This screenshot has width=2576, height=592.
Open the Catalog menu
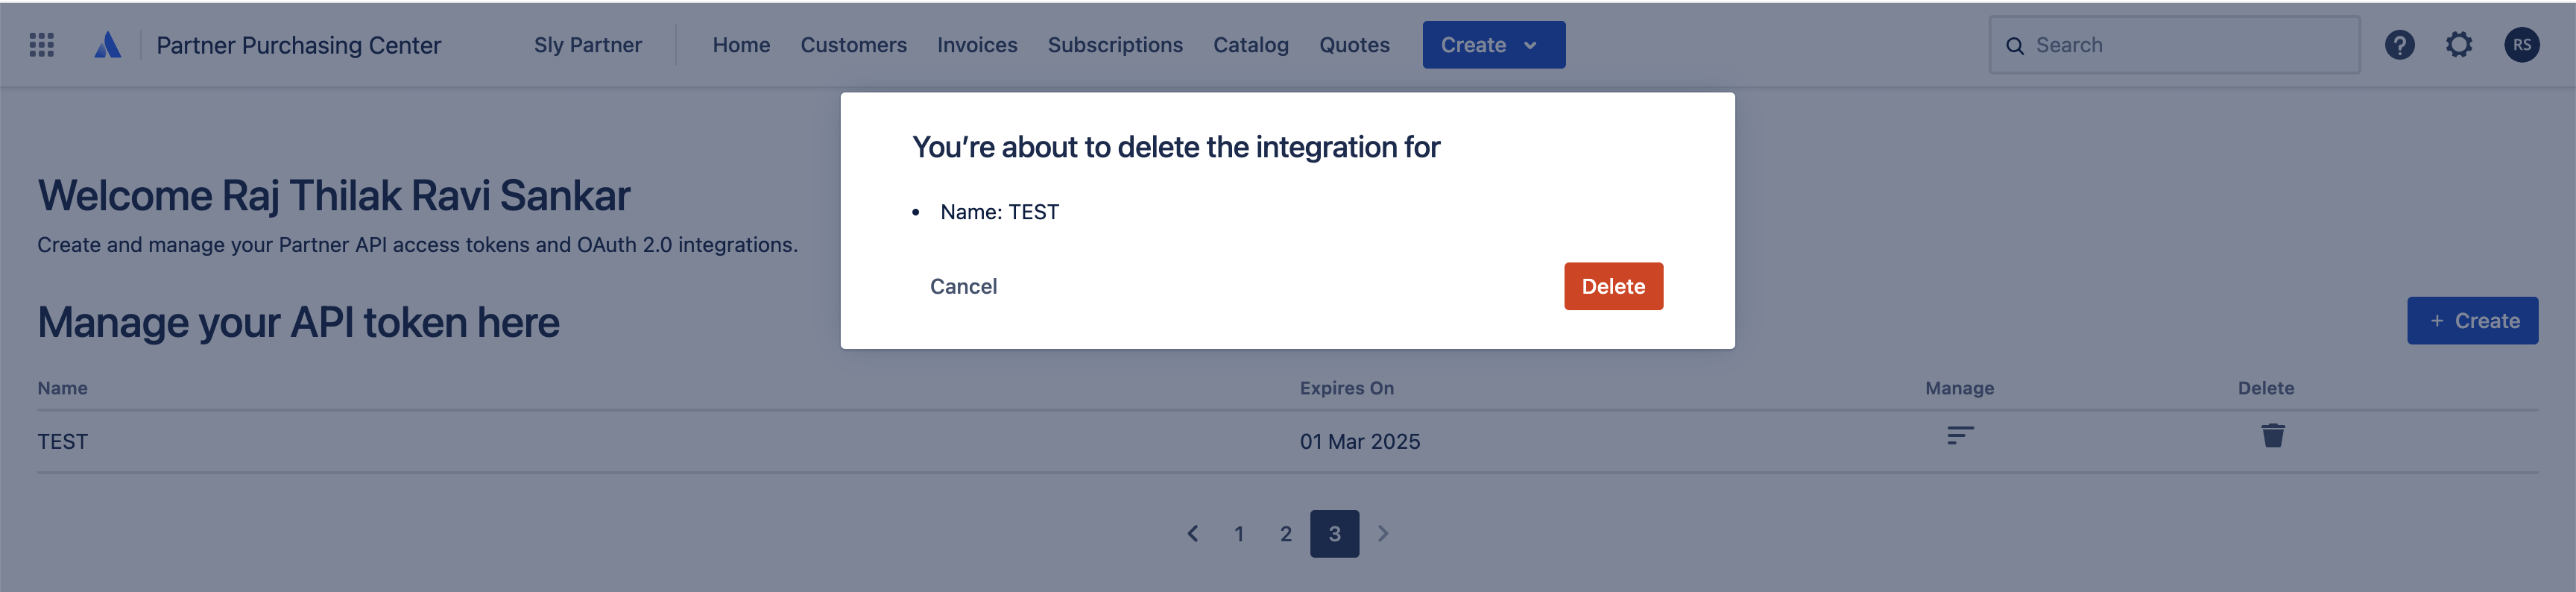pyautogui.click(x=1250, y=45)
